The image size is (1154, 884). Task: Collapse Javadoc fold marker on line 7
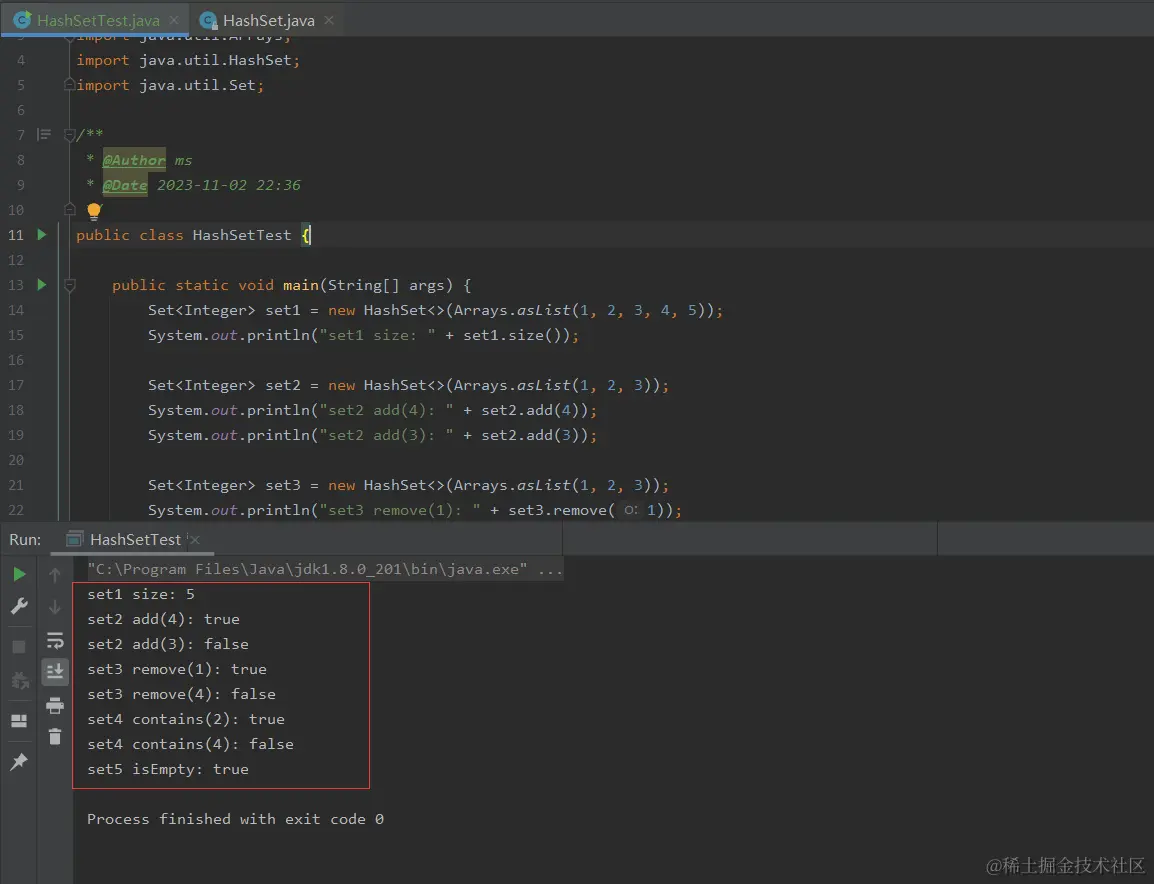(x=69, y=135)
